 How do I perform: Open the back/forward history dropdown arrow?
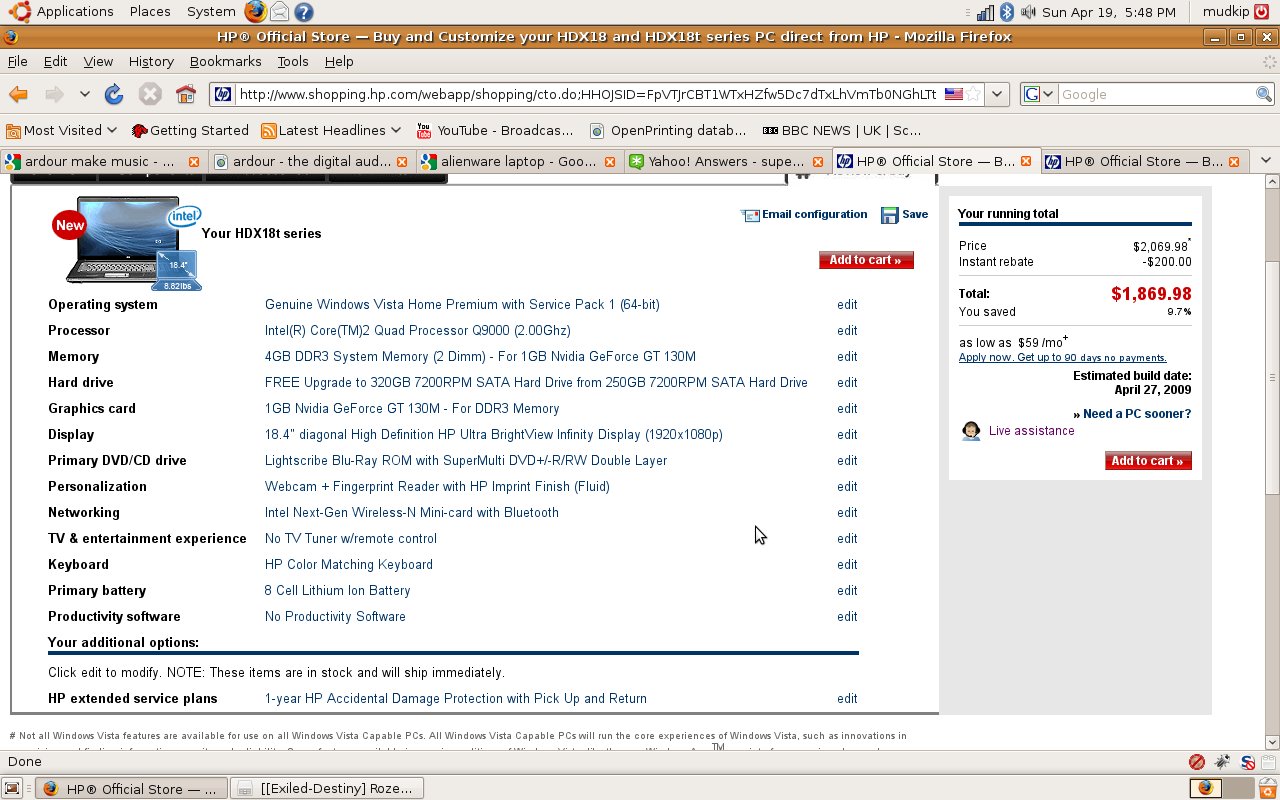point(84,94)
